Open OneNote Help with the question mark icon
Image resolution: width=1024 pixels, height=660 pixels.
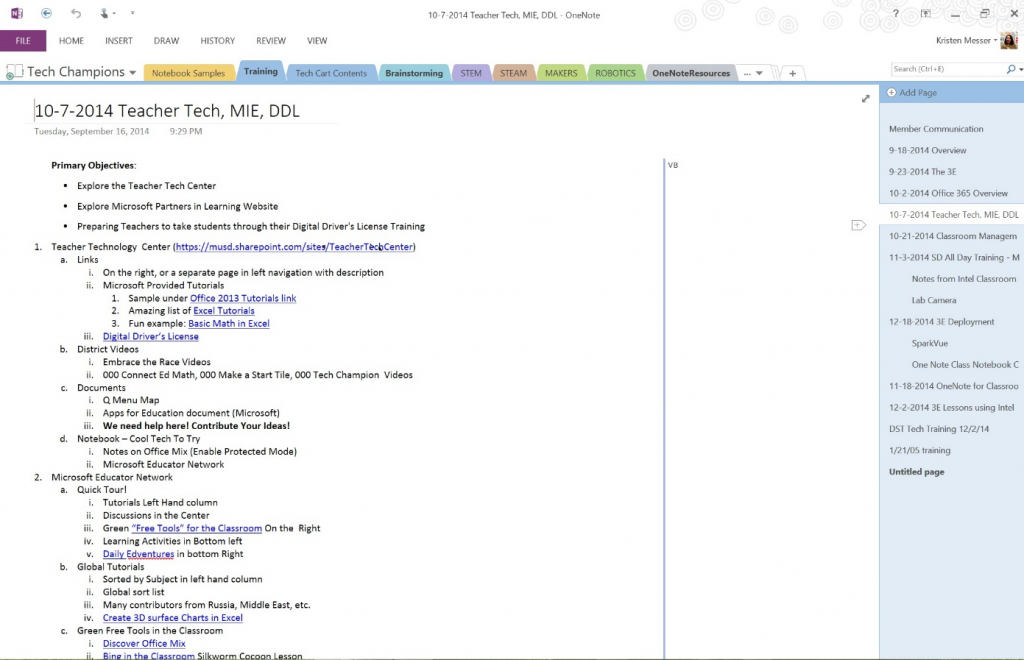pos(895,13)
